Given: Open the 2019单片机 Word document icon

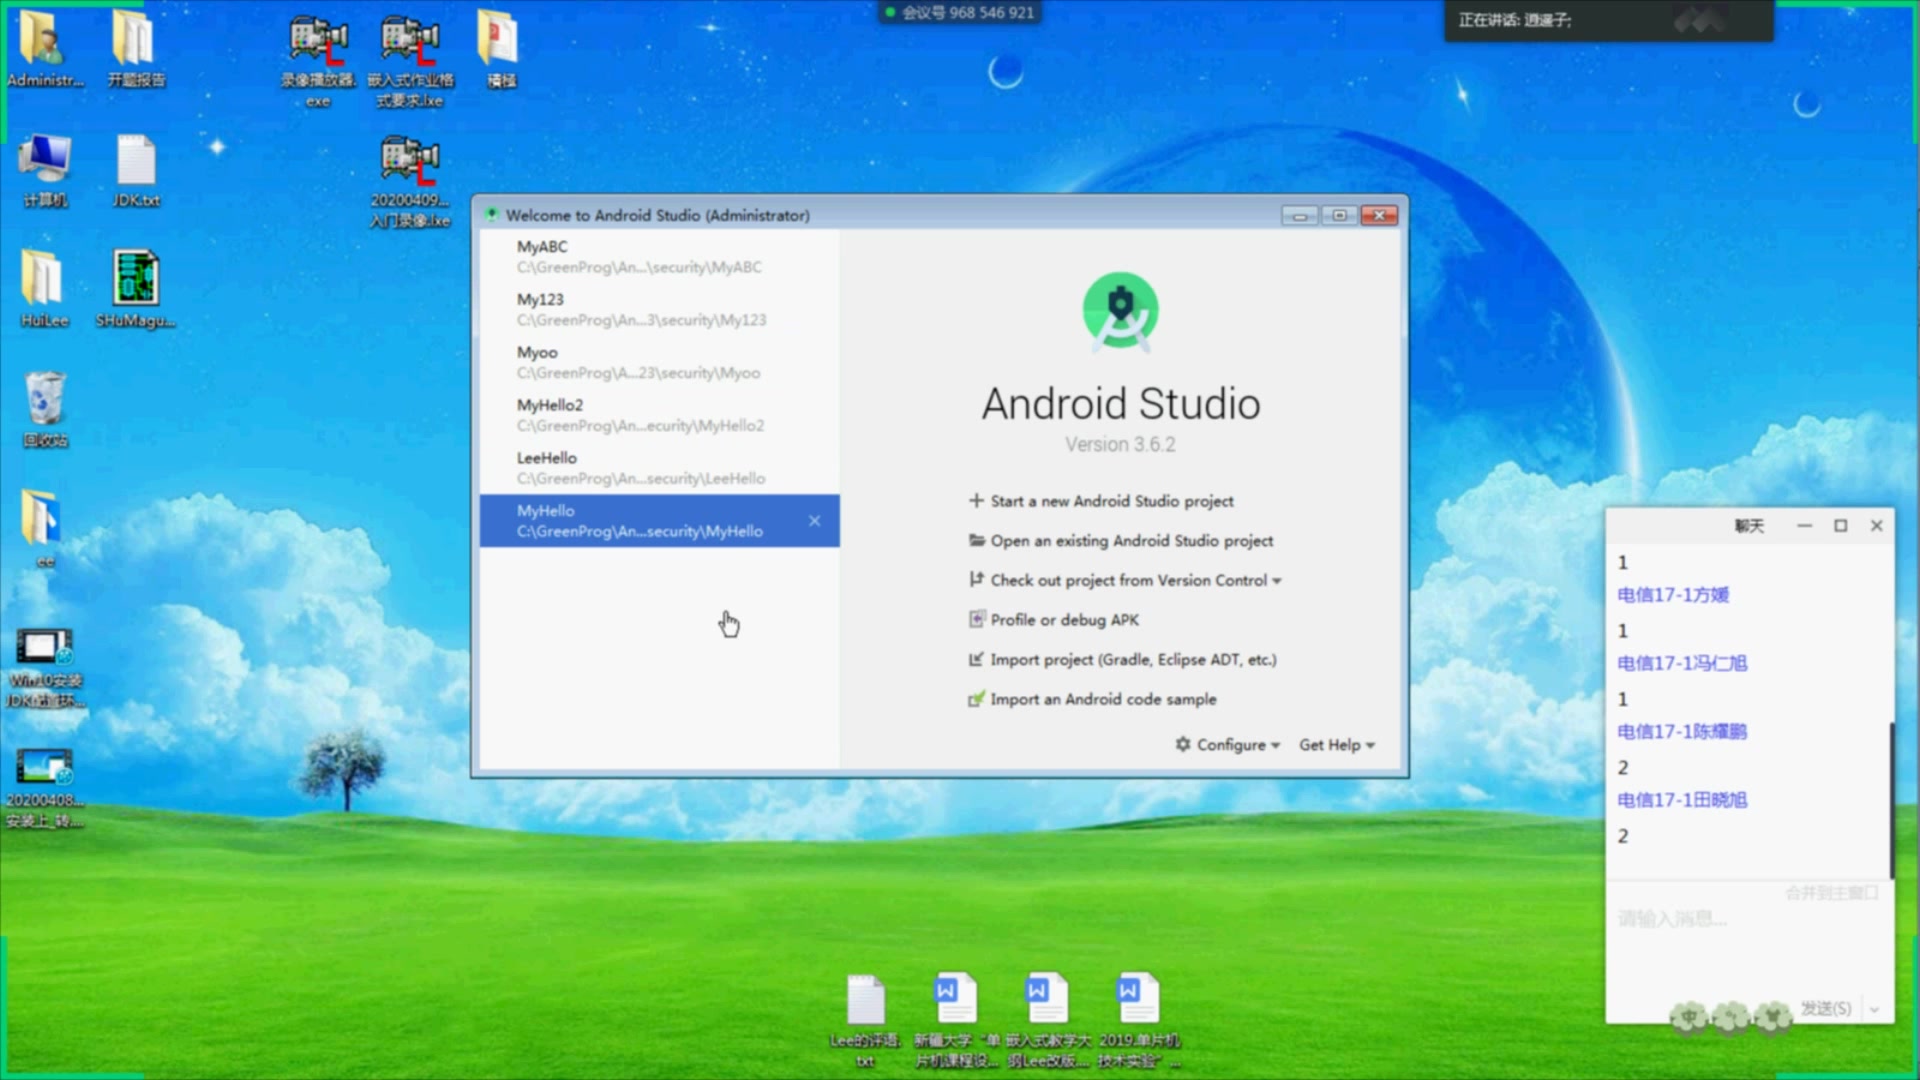Looking at the screenshot, I should point(1138,1018).
